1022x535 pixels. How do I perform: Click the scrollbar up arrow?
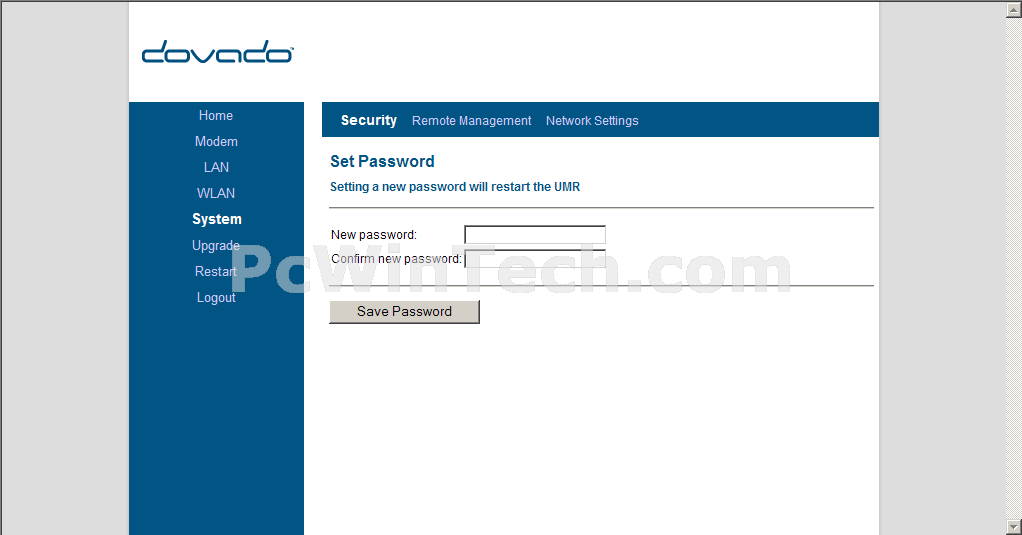click(x=1014, y=10)
